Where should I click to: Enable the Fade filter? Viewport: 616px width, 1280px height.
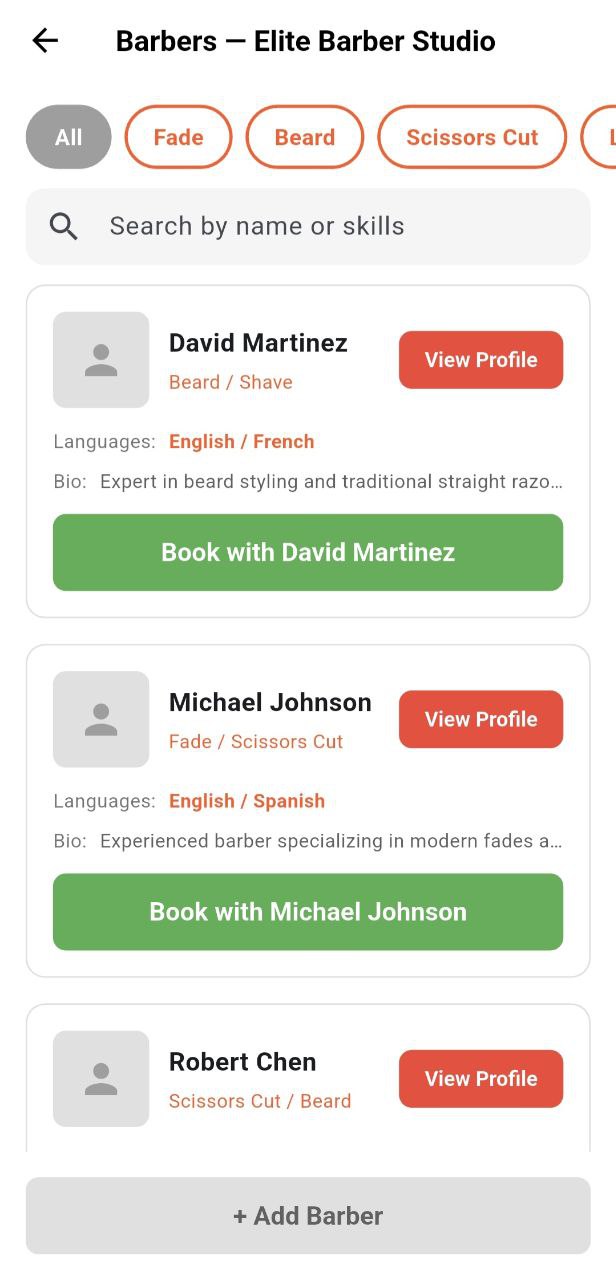pyautogui.click(x=178, y=137)
